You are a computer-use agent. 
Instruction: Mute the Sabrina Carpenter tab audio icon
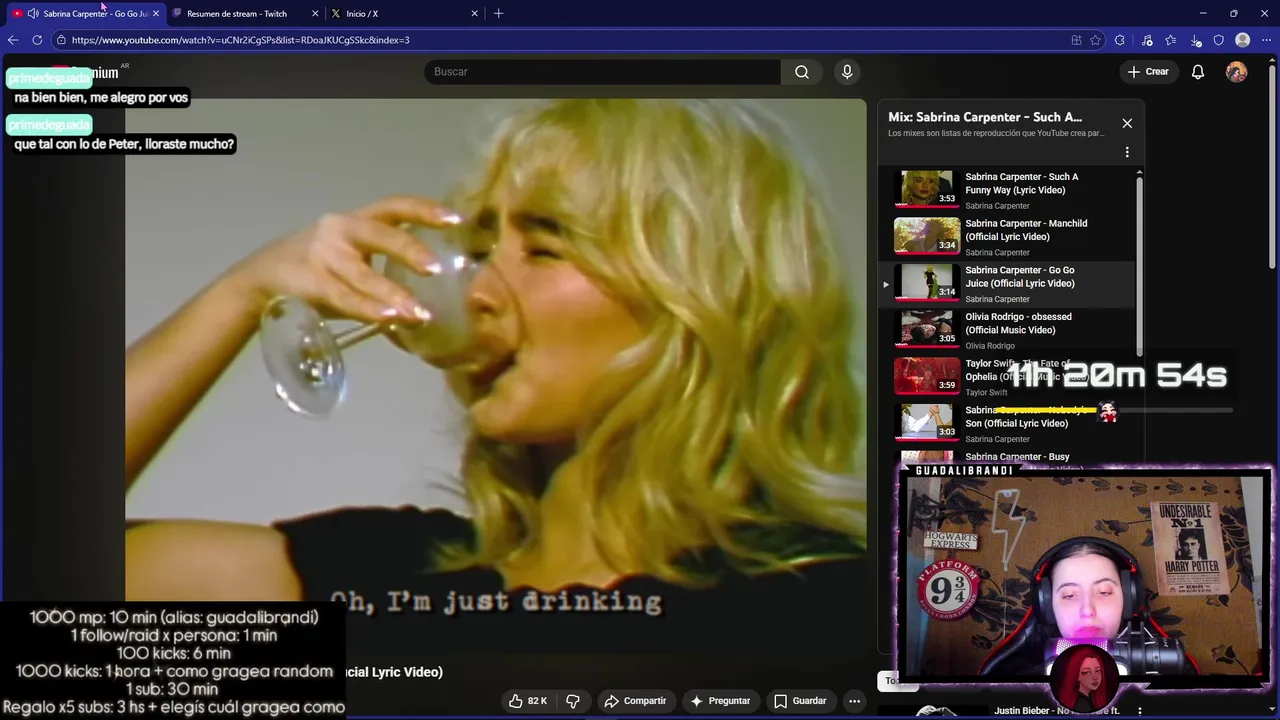click(x=33, y=13)
